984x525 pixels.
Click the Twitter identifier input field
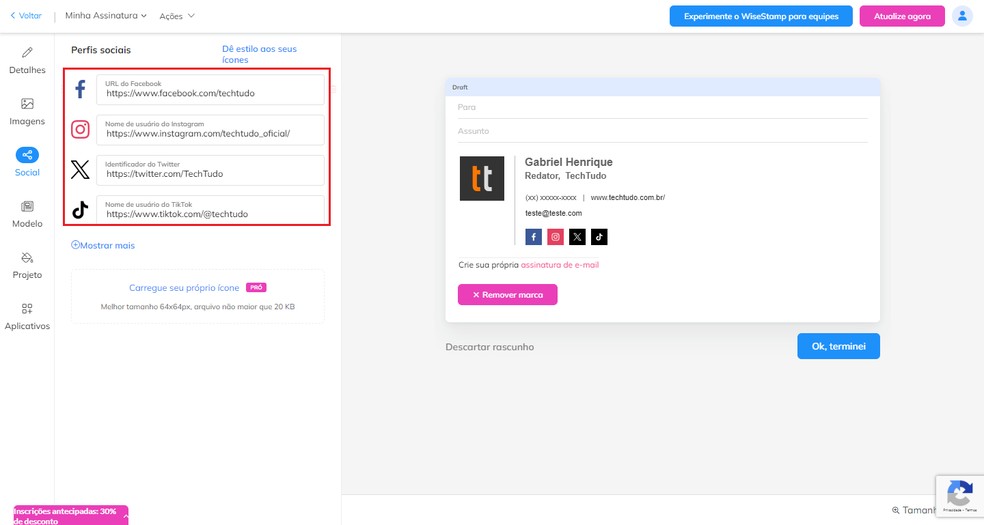click(211, 171)
